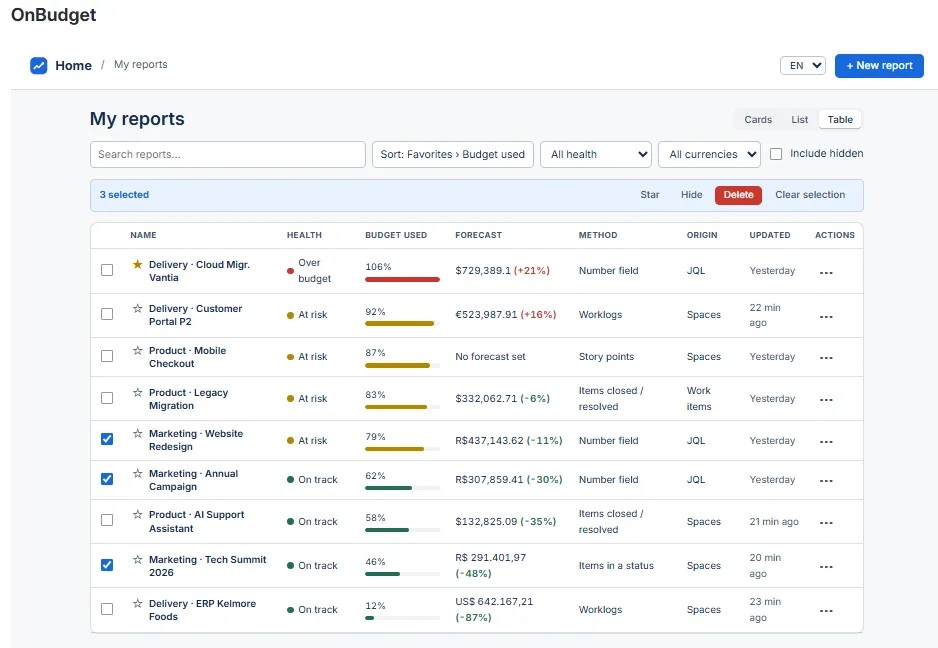This screenshot has height=648, width=938.
Task: Select the Mobile Checkout row checkbox
Action: [x=107, y=356]
